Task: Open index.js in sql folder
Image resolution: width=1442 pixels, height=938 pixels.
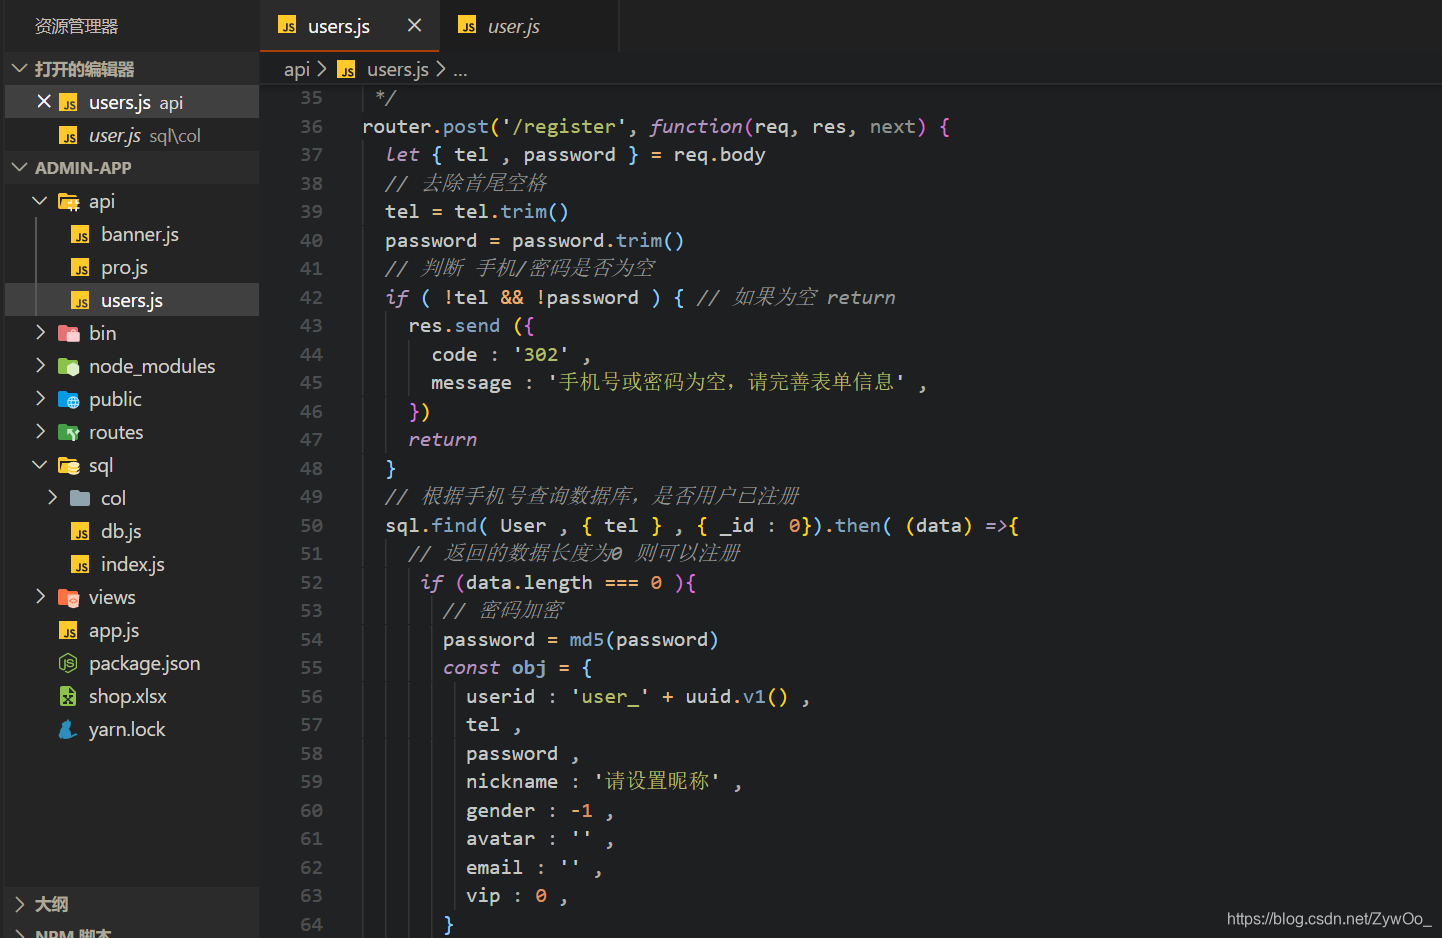Action: (x=132, y=564)
